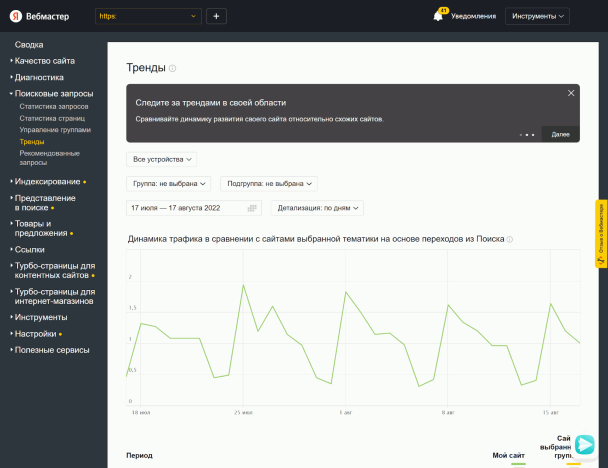608x468 pixels.
Task: Change Детализация: по дням setting
Action: (x=317, y=207)
